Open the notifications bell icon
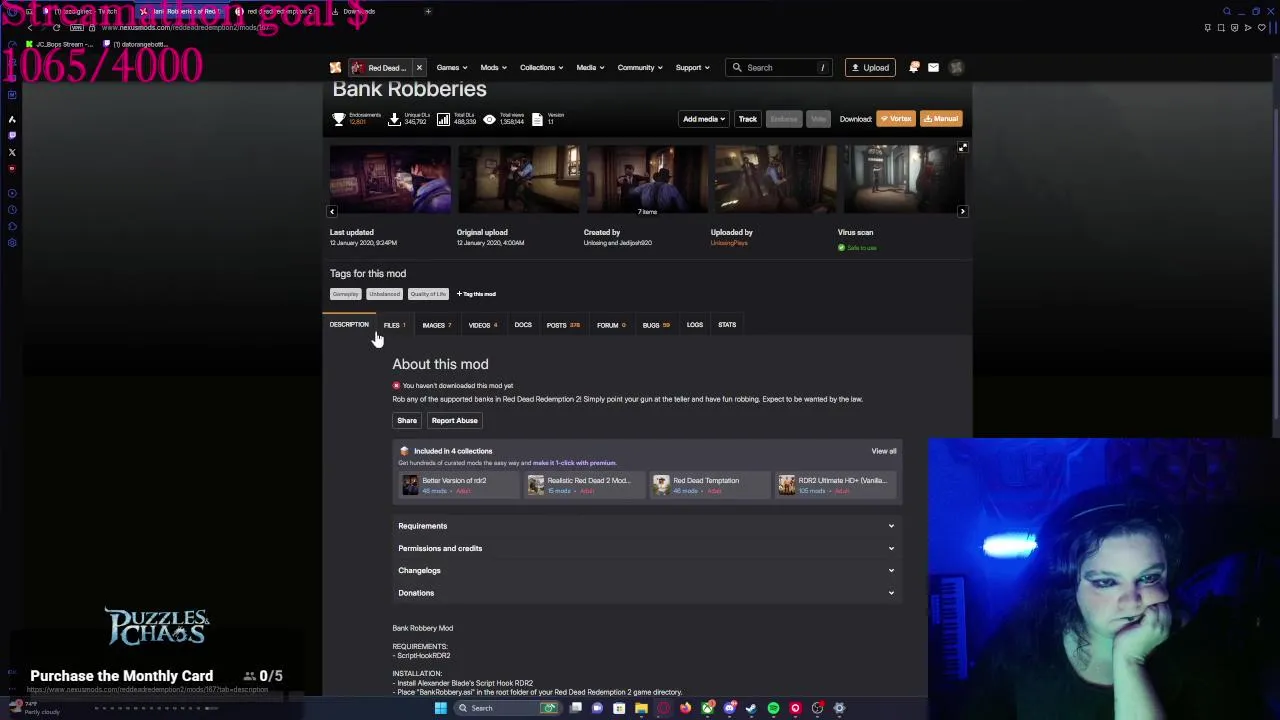The width and height of the screenshot is (1280, 720). [914, 67]
